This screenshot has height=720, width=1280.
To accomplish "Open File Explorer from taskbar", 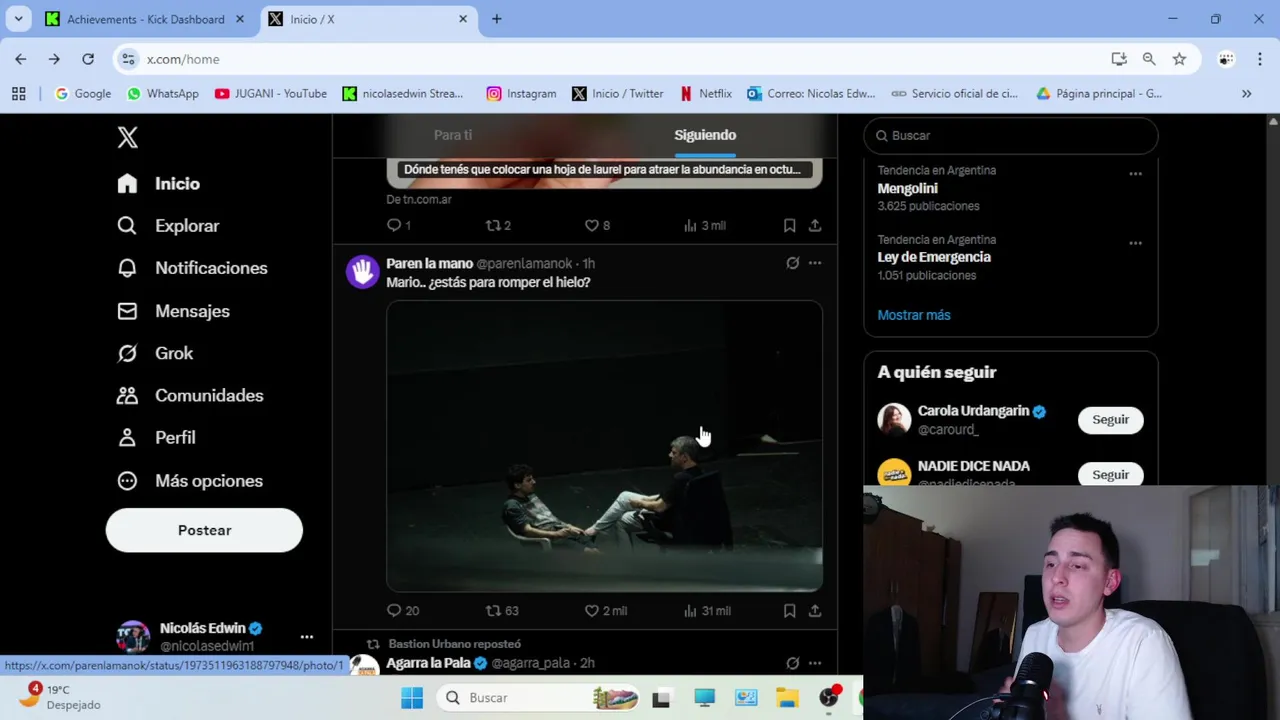I will (x=787, y=698).
